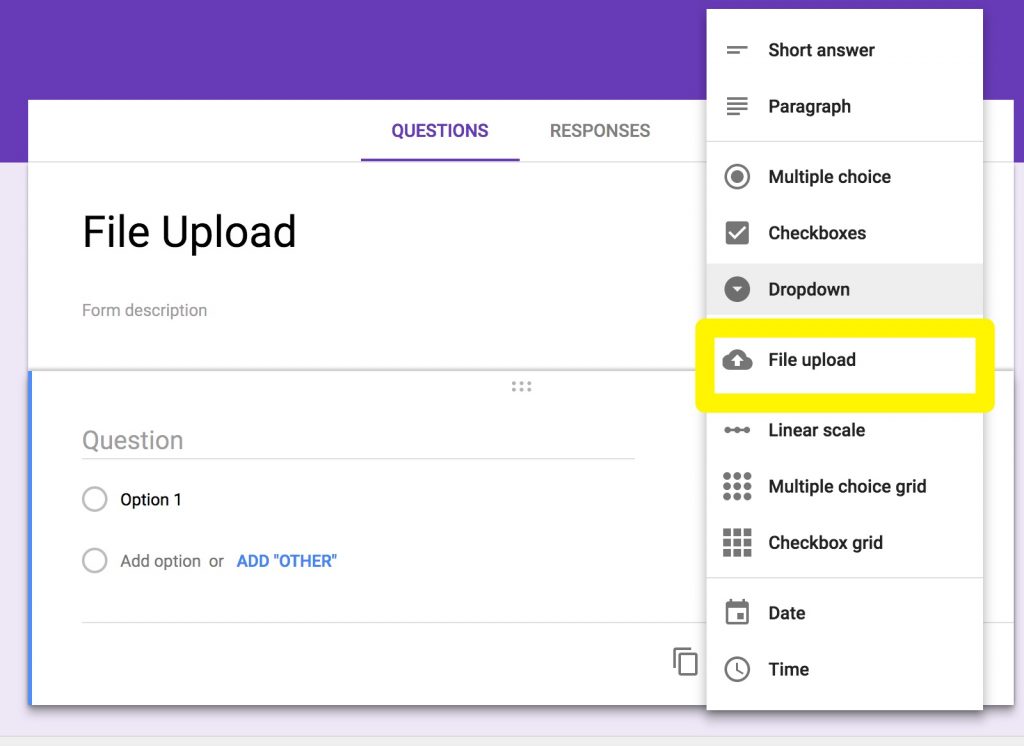Choose Linear scale question type
This screenshot has height=746, width=1024.
click(844, 430)
